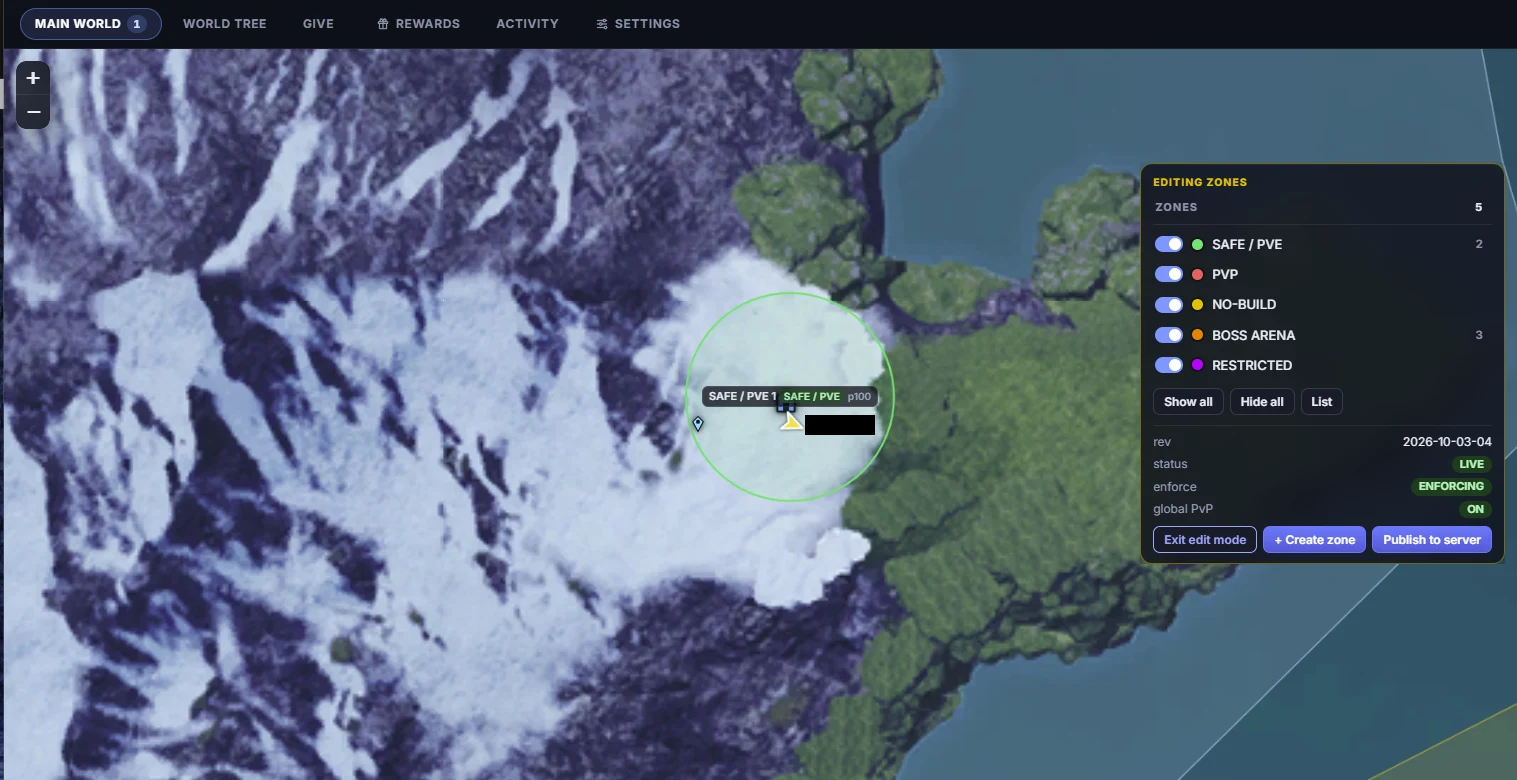Screen dimensions: 1517x780
Task: Go to the ACTIVITY tab
Action: [527, 23]
